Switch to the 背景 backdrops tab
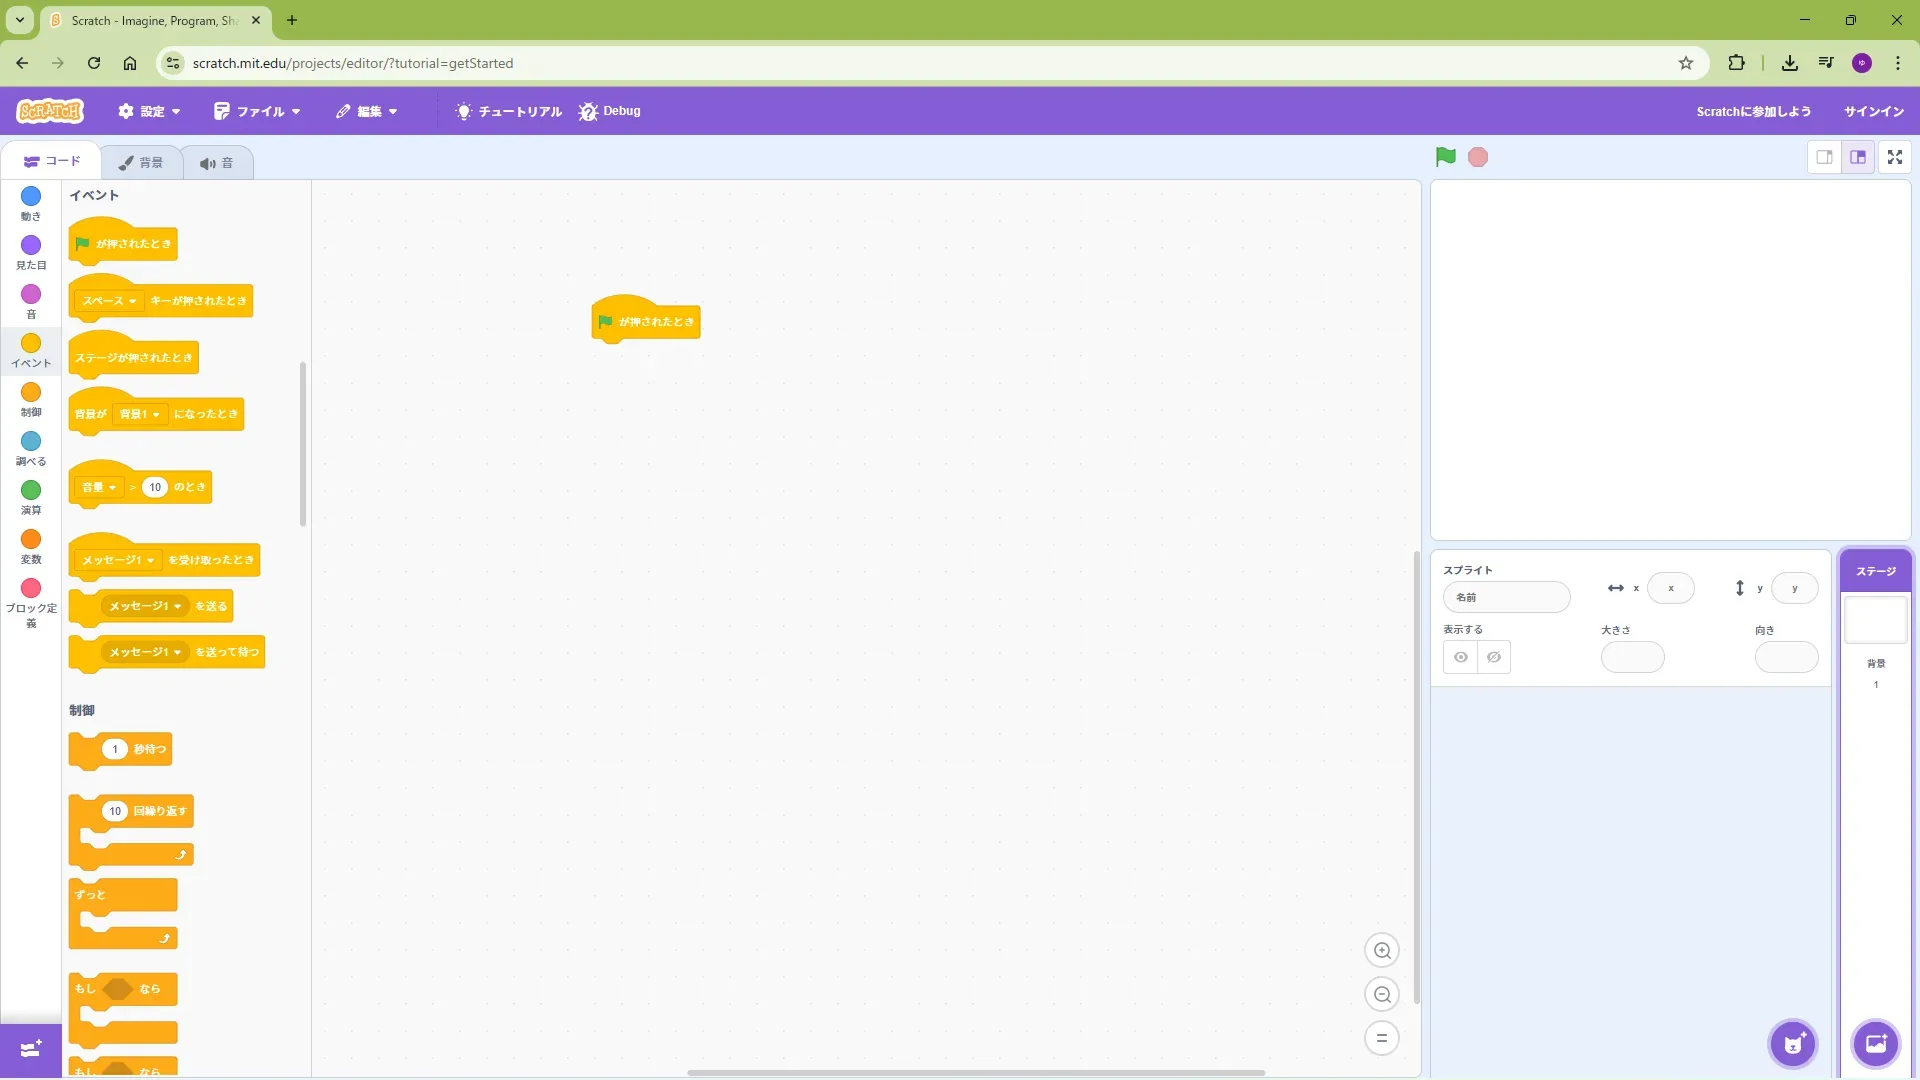 141,163
